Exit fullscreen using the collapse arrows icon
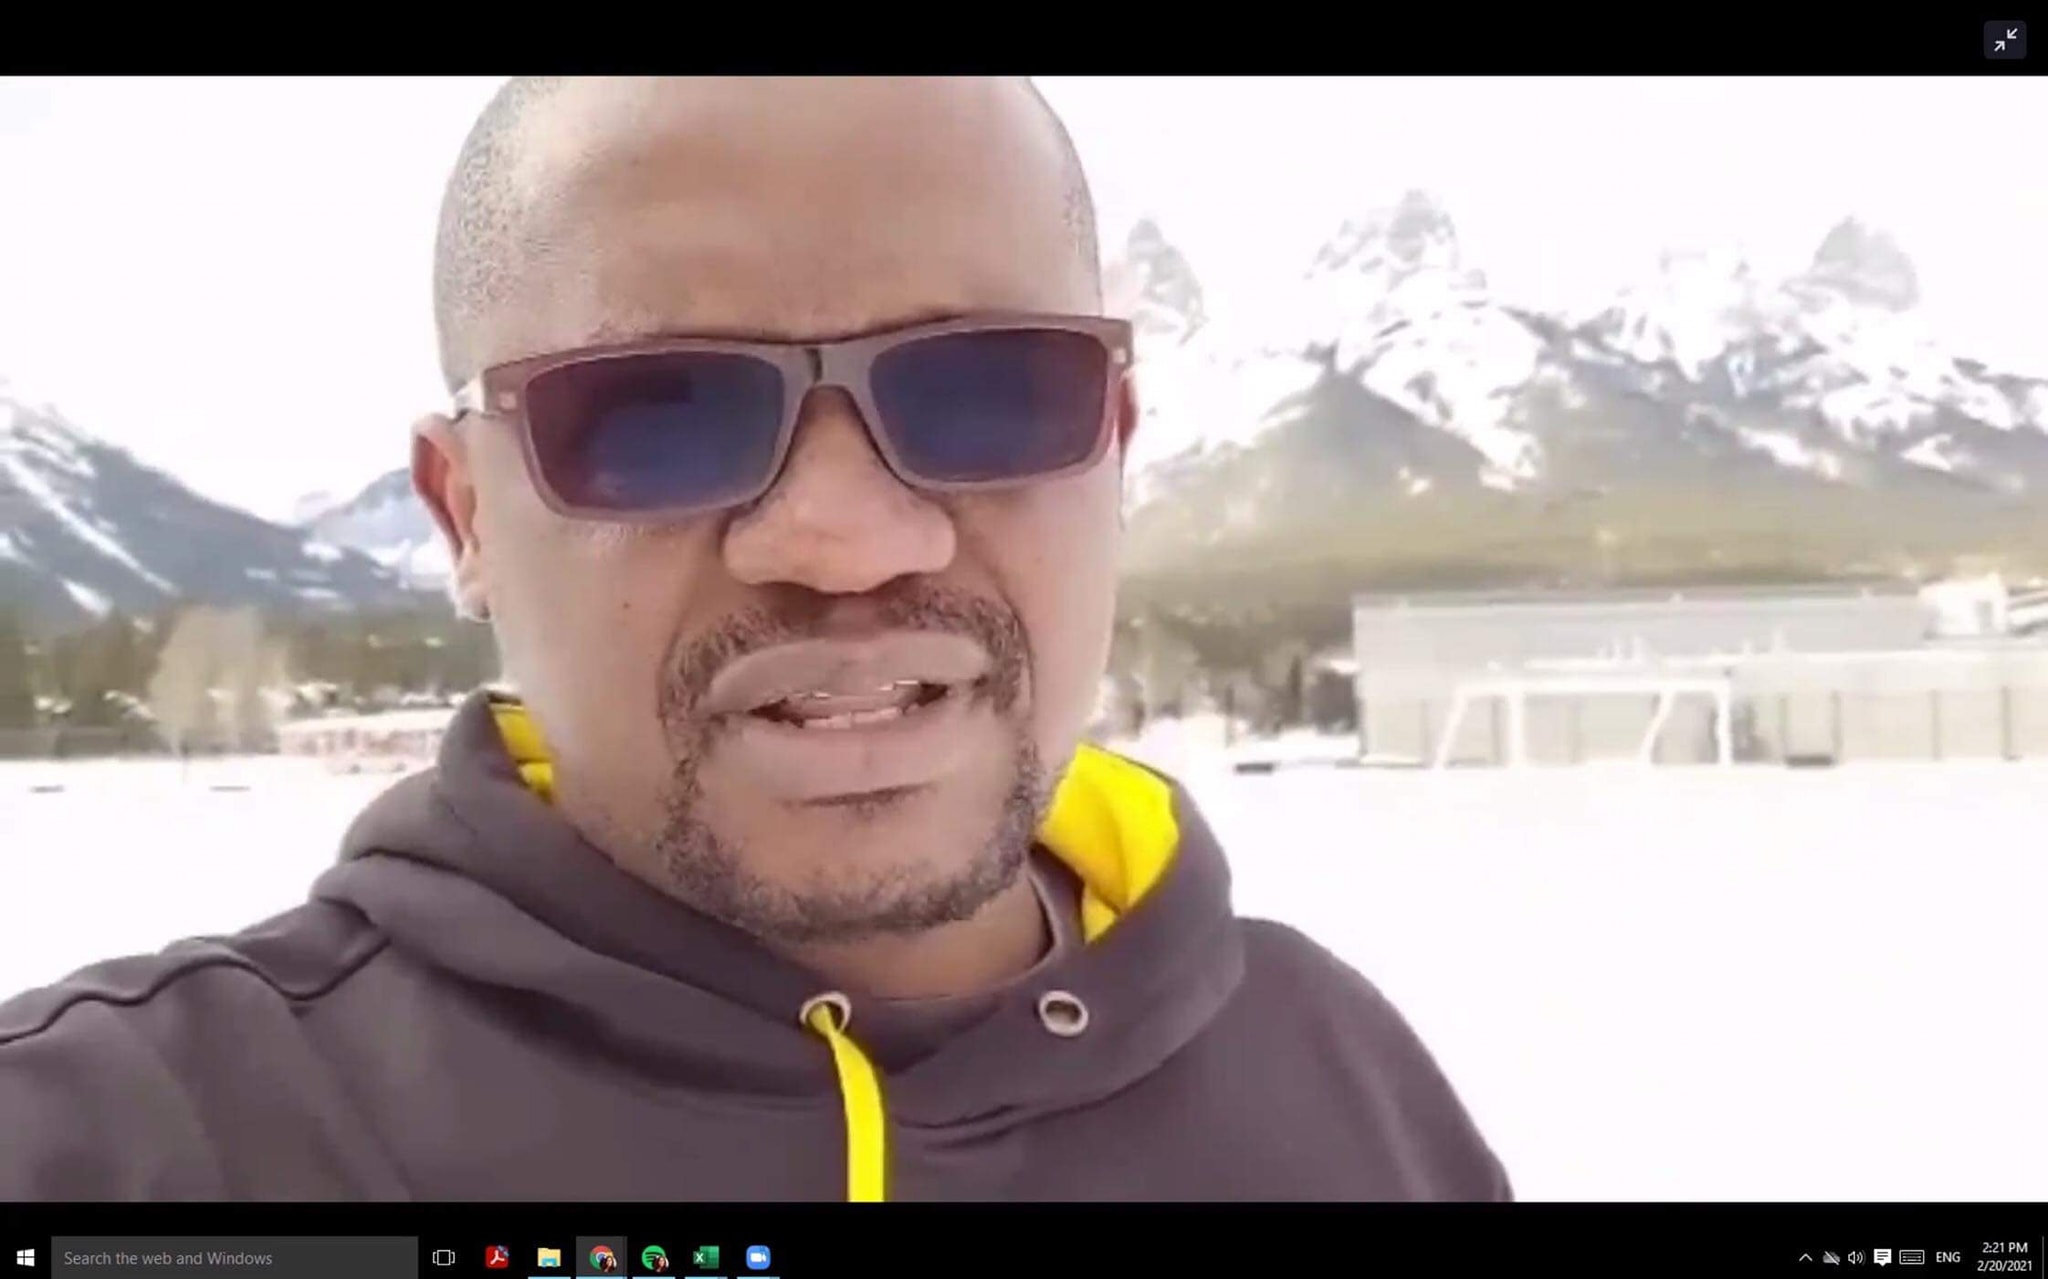 [2005, 40]
